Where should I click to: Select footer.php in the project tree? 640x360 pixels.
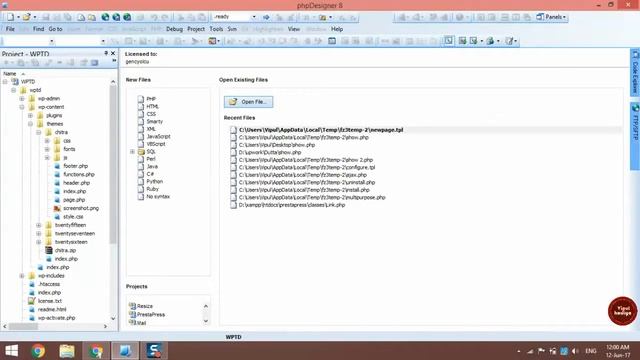[76, 166]
